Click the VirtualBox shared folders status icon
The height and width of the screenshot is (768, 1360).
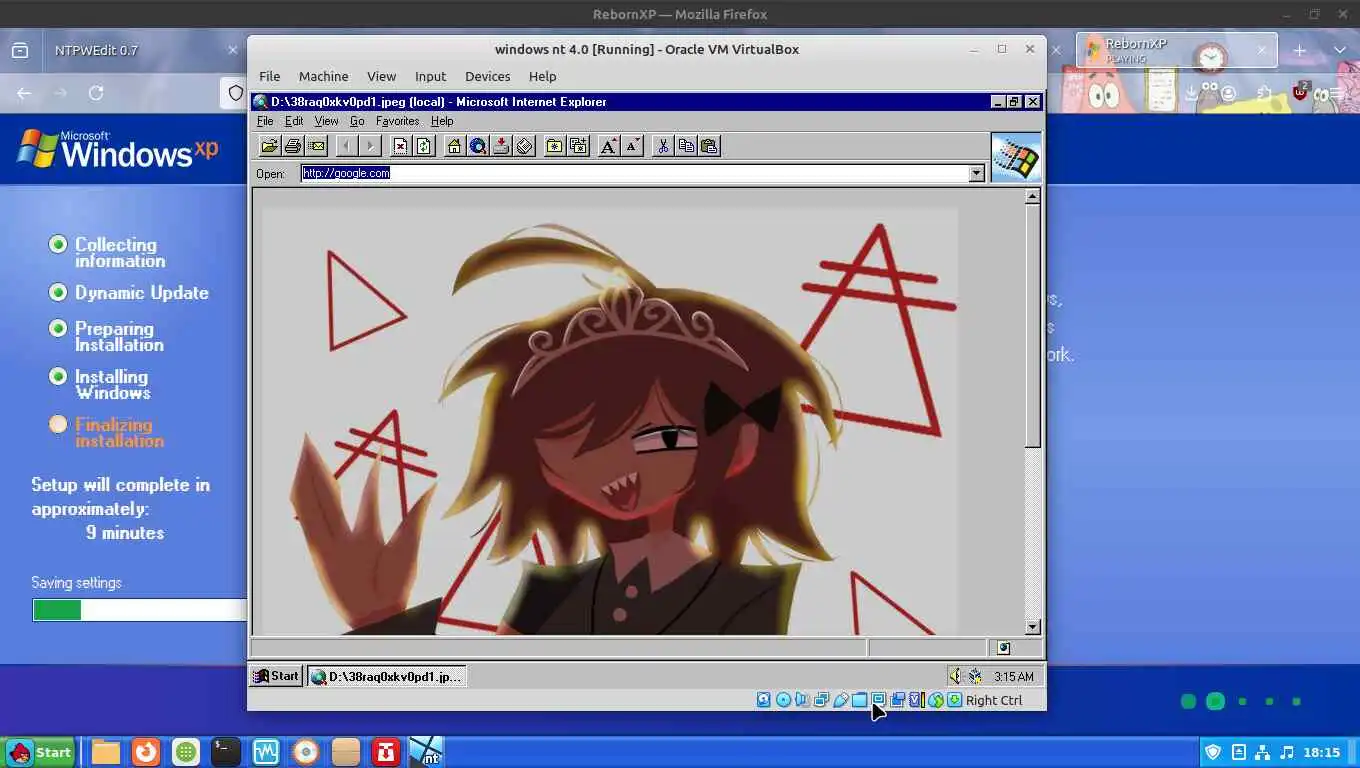(859, 700)
